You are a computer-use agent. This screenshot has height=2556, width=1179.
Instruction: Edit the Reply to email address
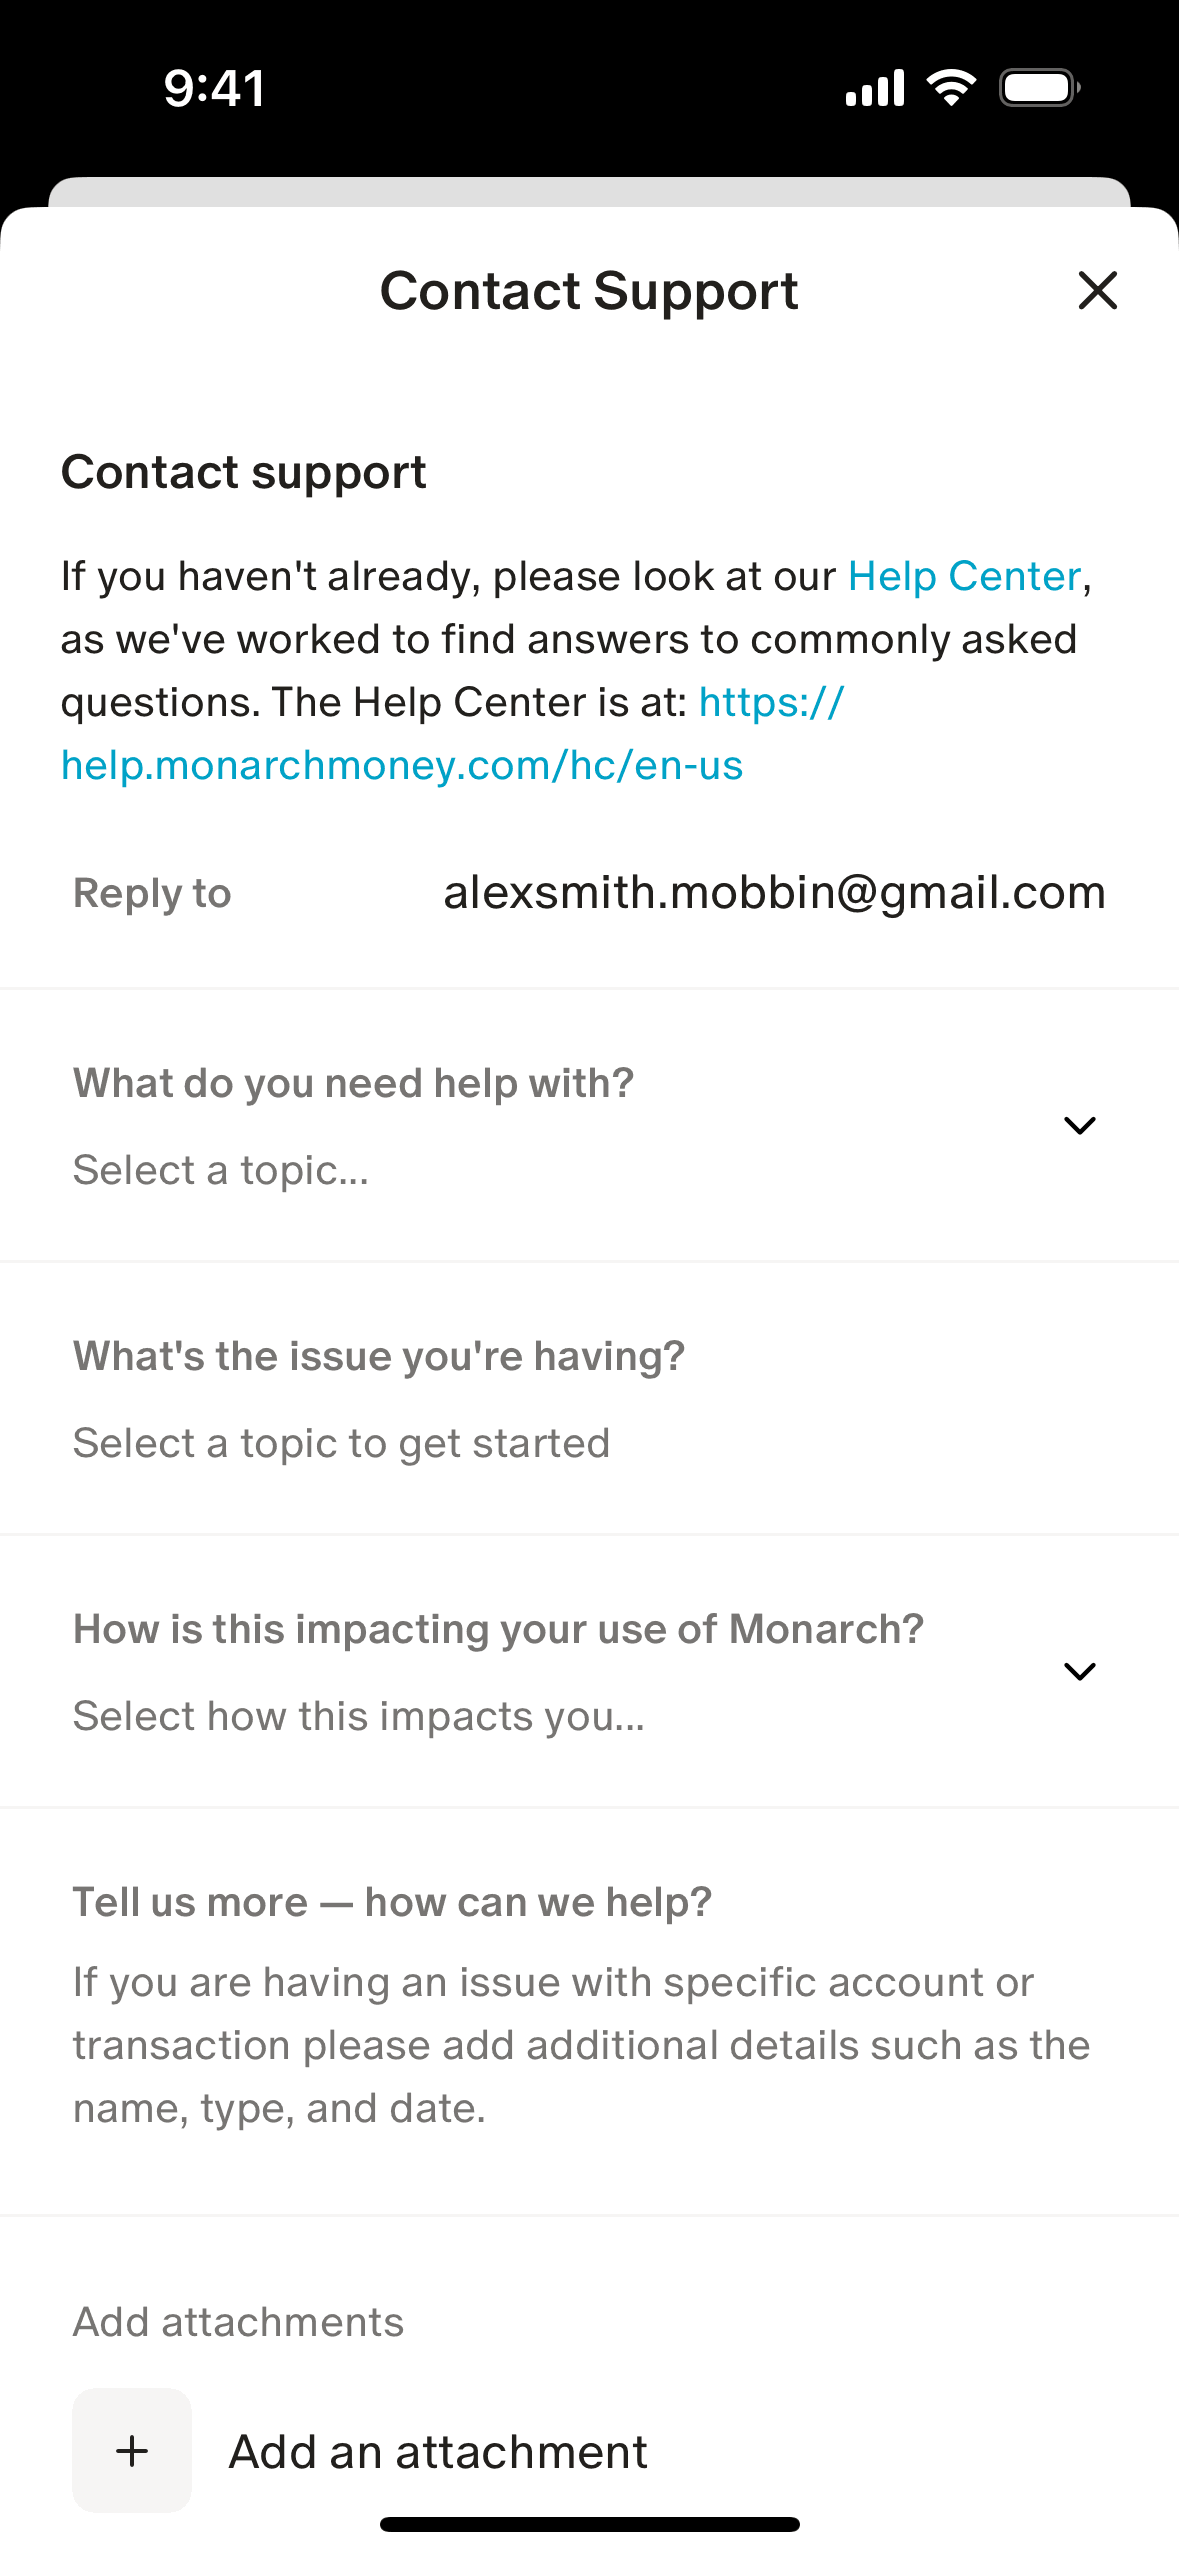[774, 893]
